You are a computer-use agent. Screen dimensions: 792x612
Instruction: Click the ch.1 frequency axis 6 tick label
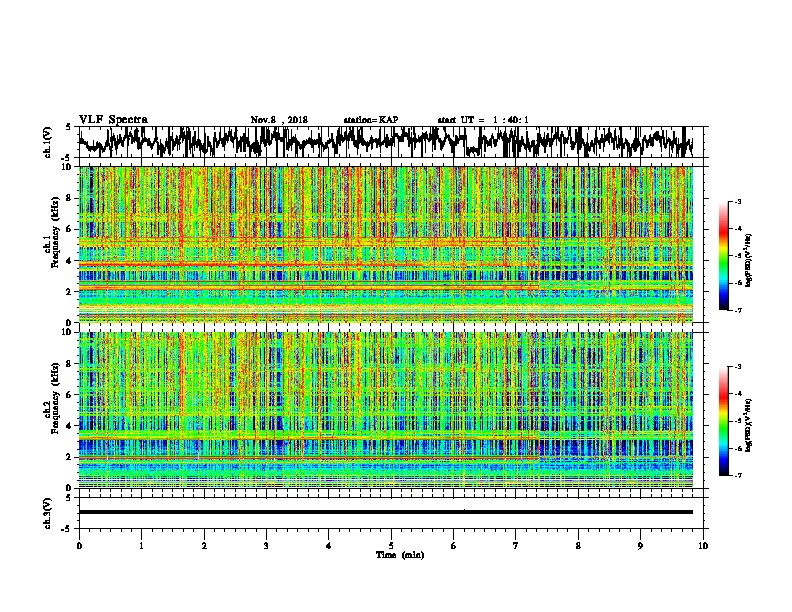[x=71, y=230]
